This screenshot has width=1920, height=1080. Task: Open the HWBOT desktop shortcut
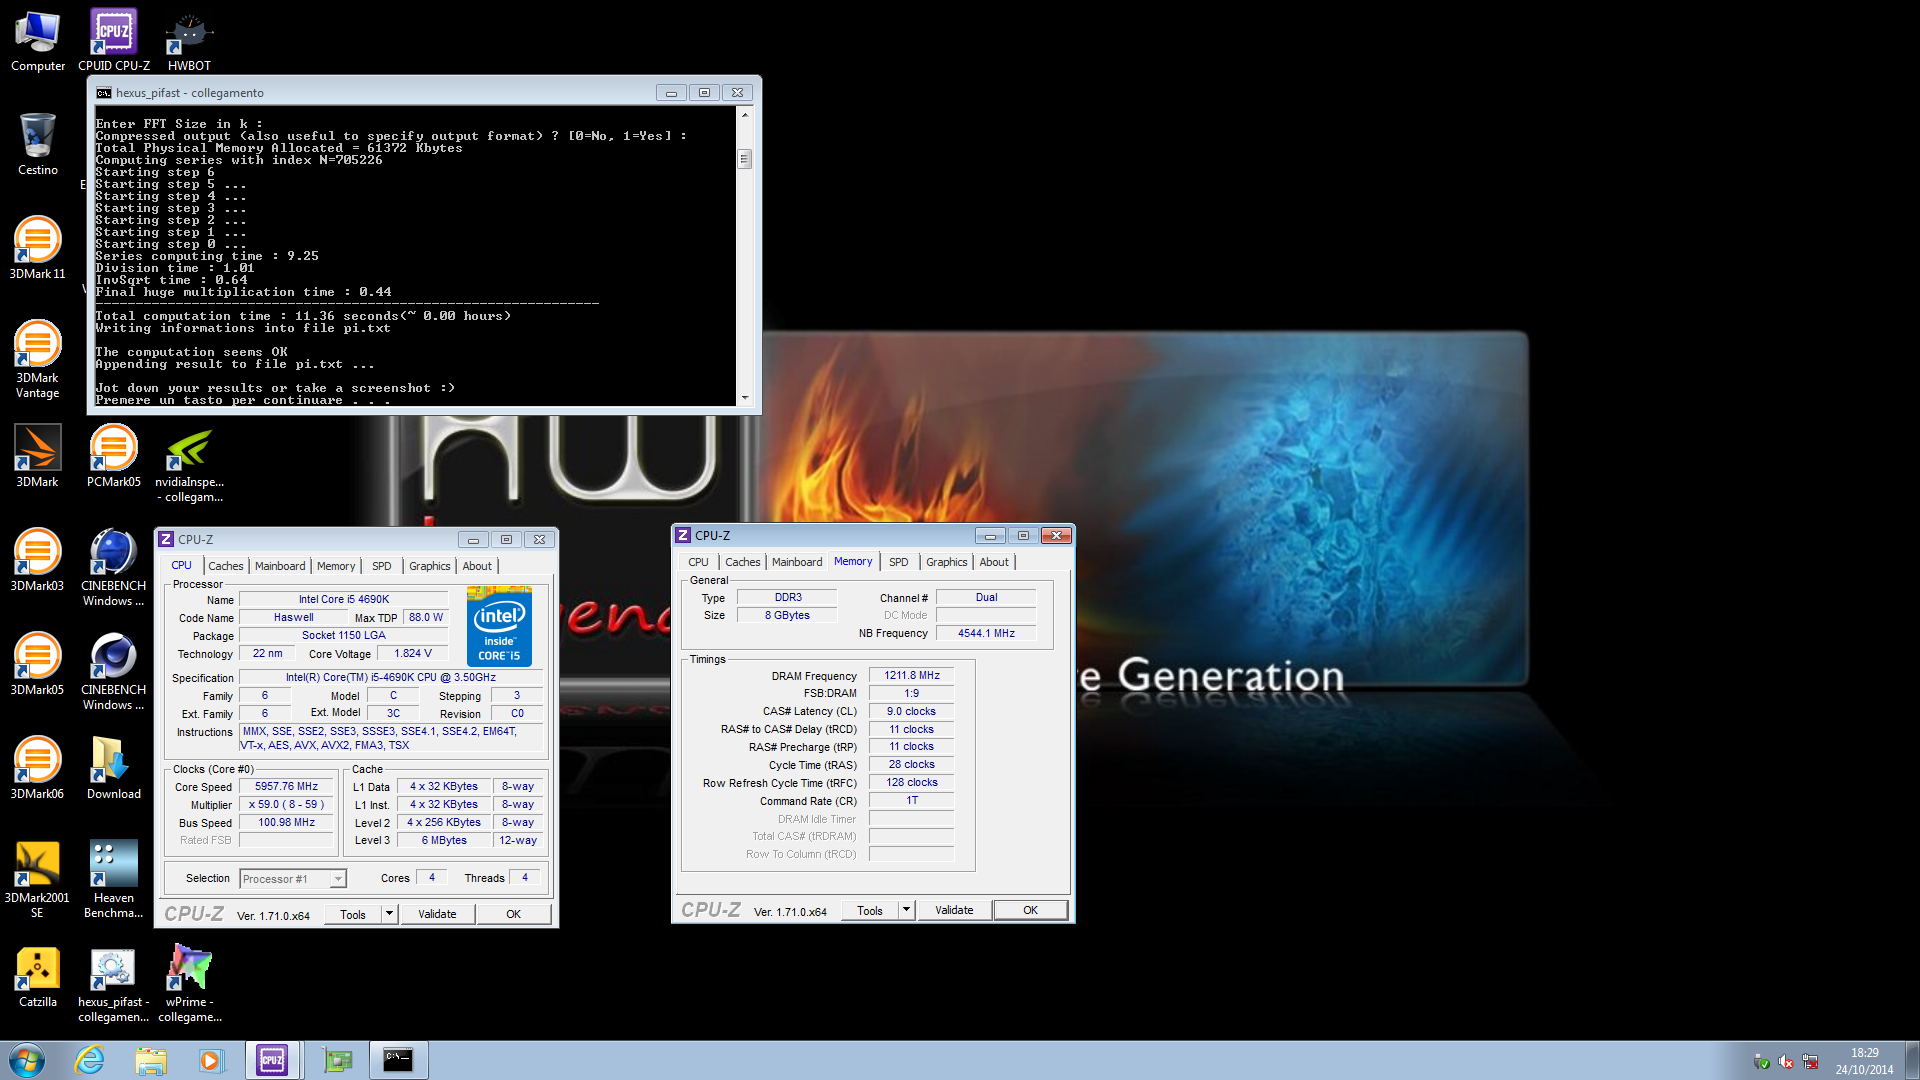pyautogui.click(x=189, y=41)
